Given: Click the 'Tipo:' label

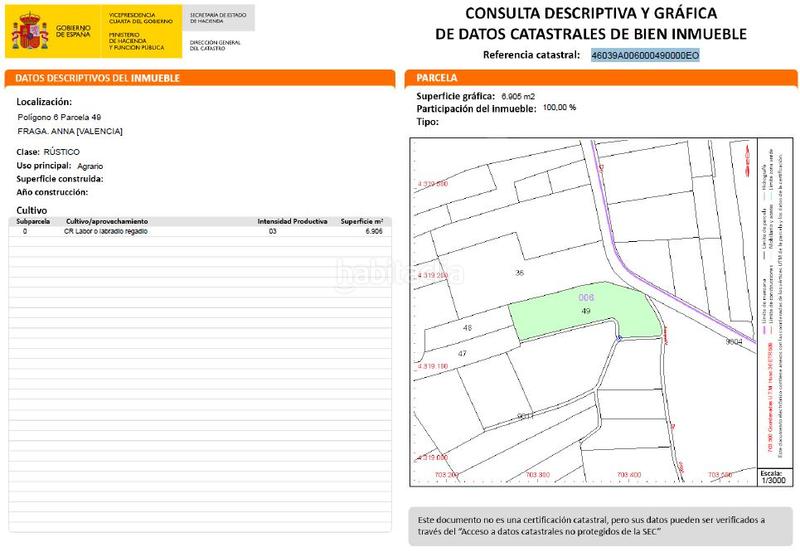Looking at the screenshot, I should [x=428, y=122].
